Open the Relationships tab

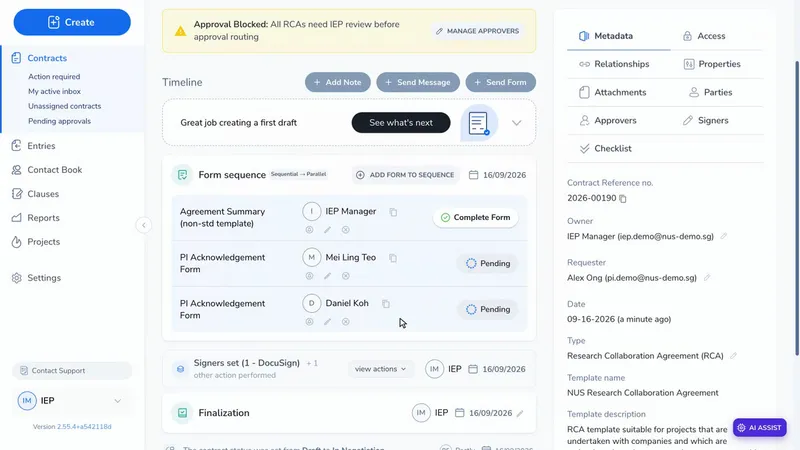click(x=614, y=64)
